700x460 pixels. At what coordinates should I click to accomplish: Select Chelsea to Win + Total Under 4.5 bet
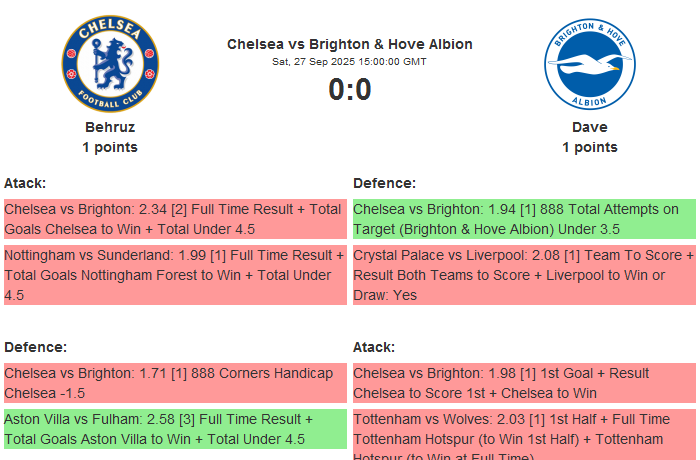tap(174, 219)
